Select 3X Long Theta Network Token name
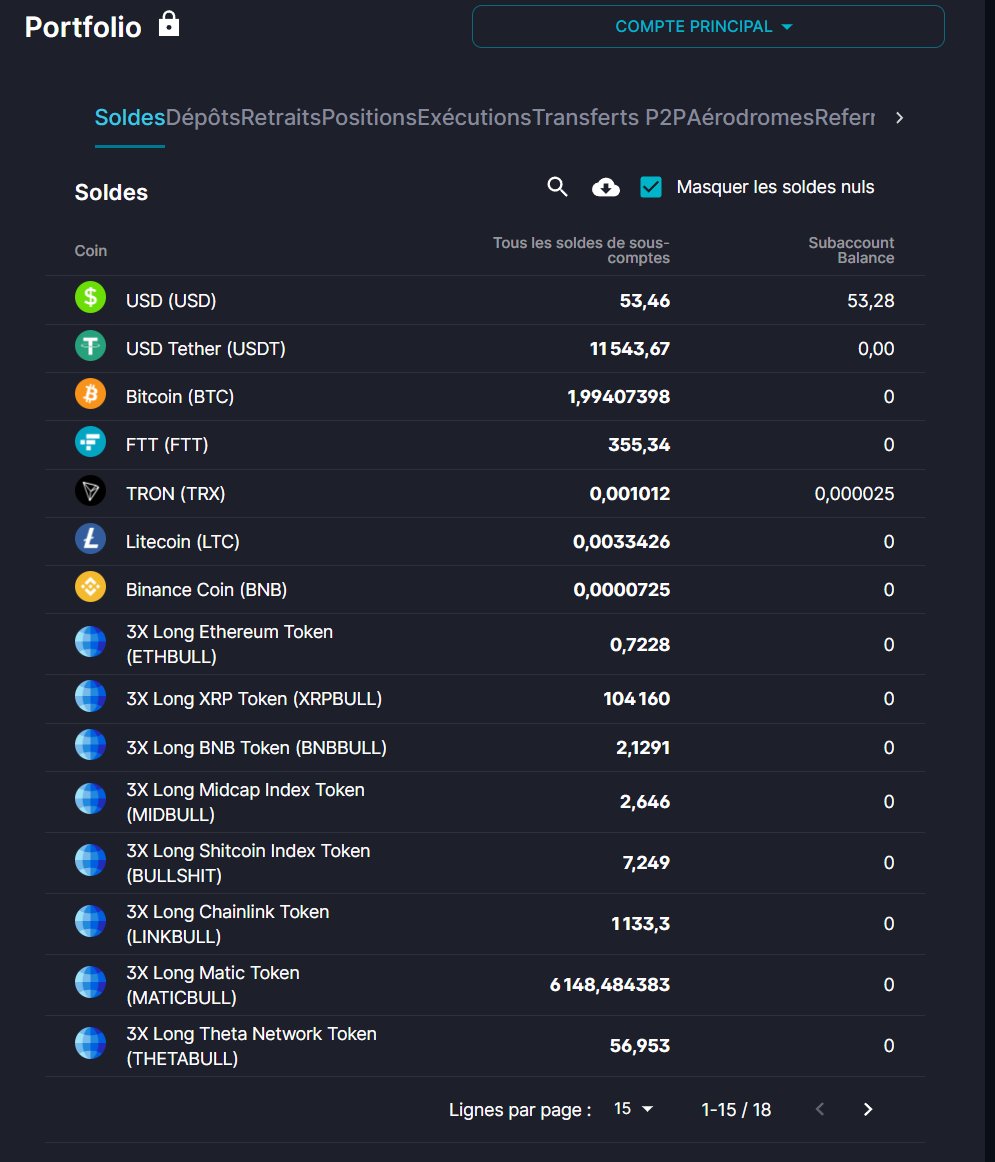 251,1046
